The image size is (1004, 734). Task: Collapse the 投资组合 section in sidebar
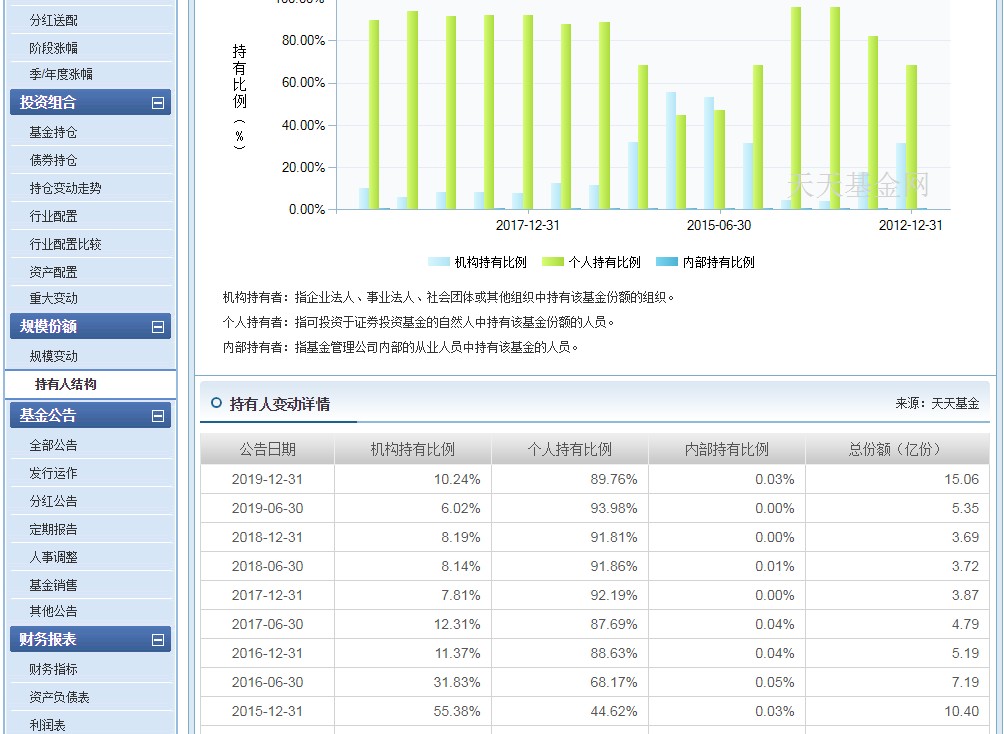coord(160,102)
